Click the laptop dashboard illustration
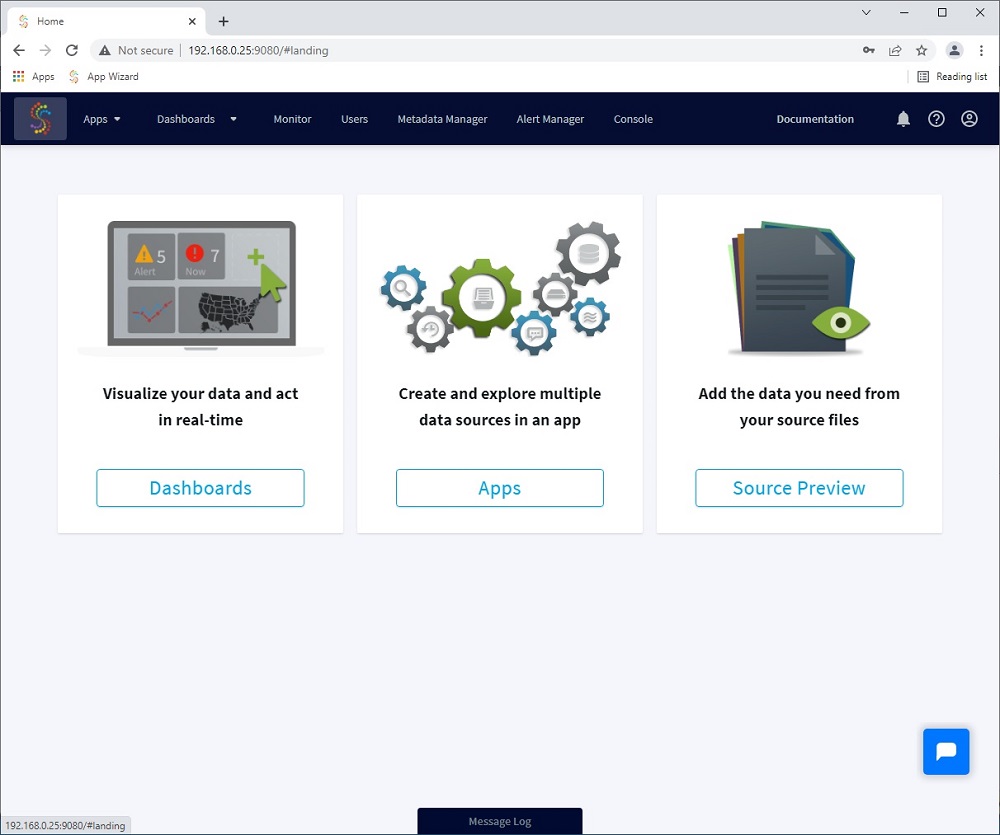This screenshot has height=835, width=1000. [201, 287]
